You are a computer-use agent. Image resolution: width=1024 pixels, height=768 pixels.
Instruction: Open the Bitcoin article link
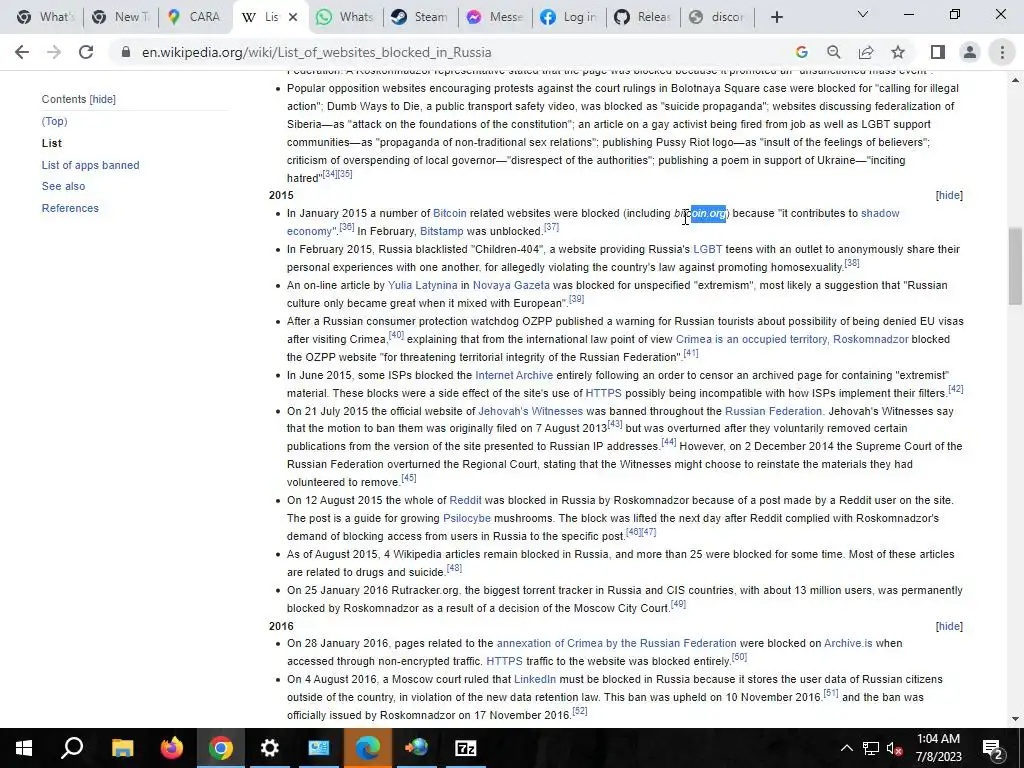pos(449,214)
